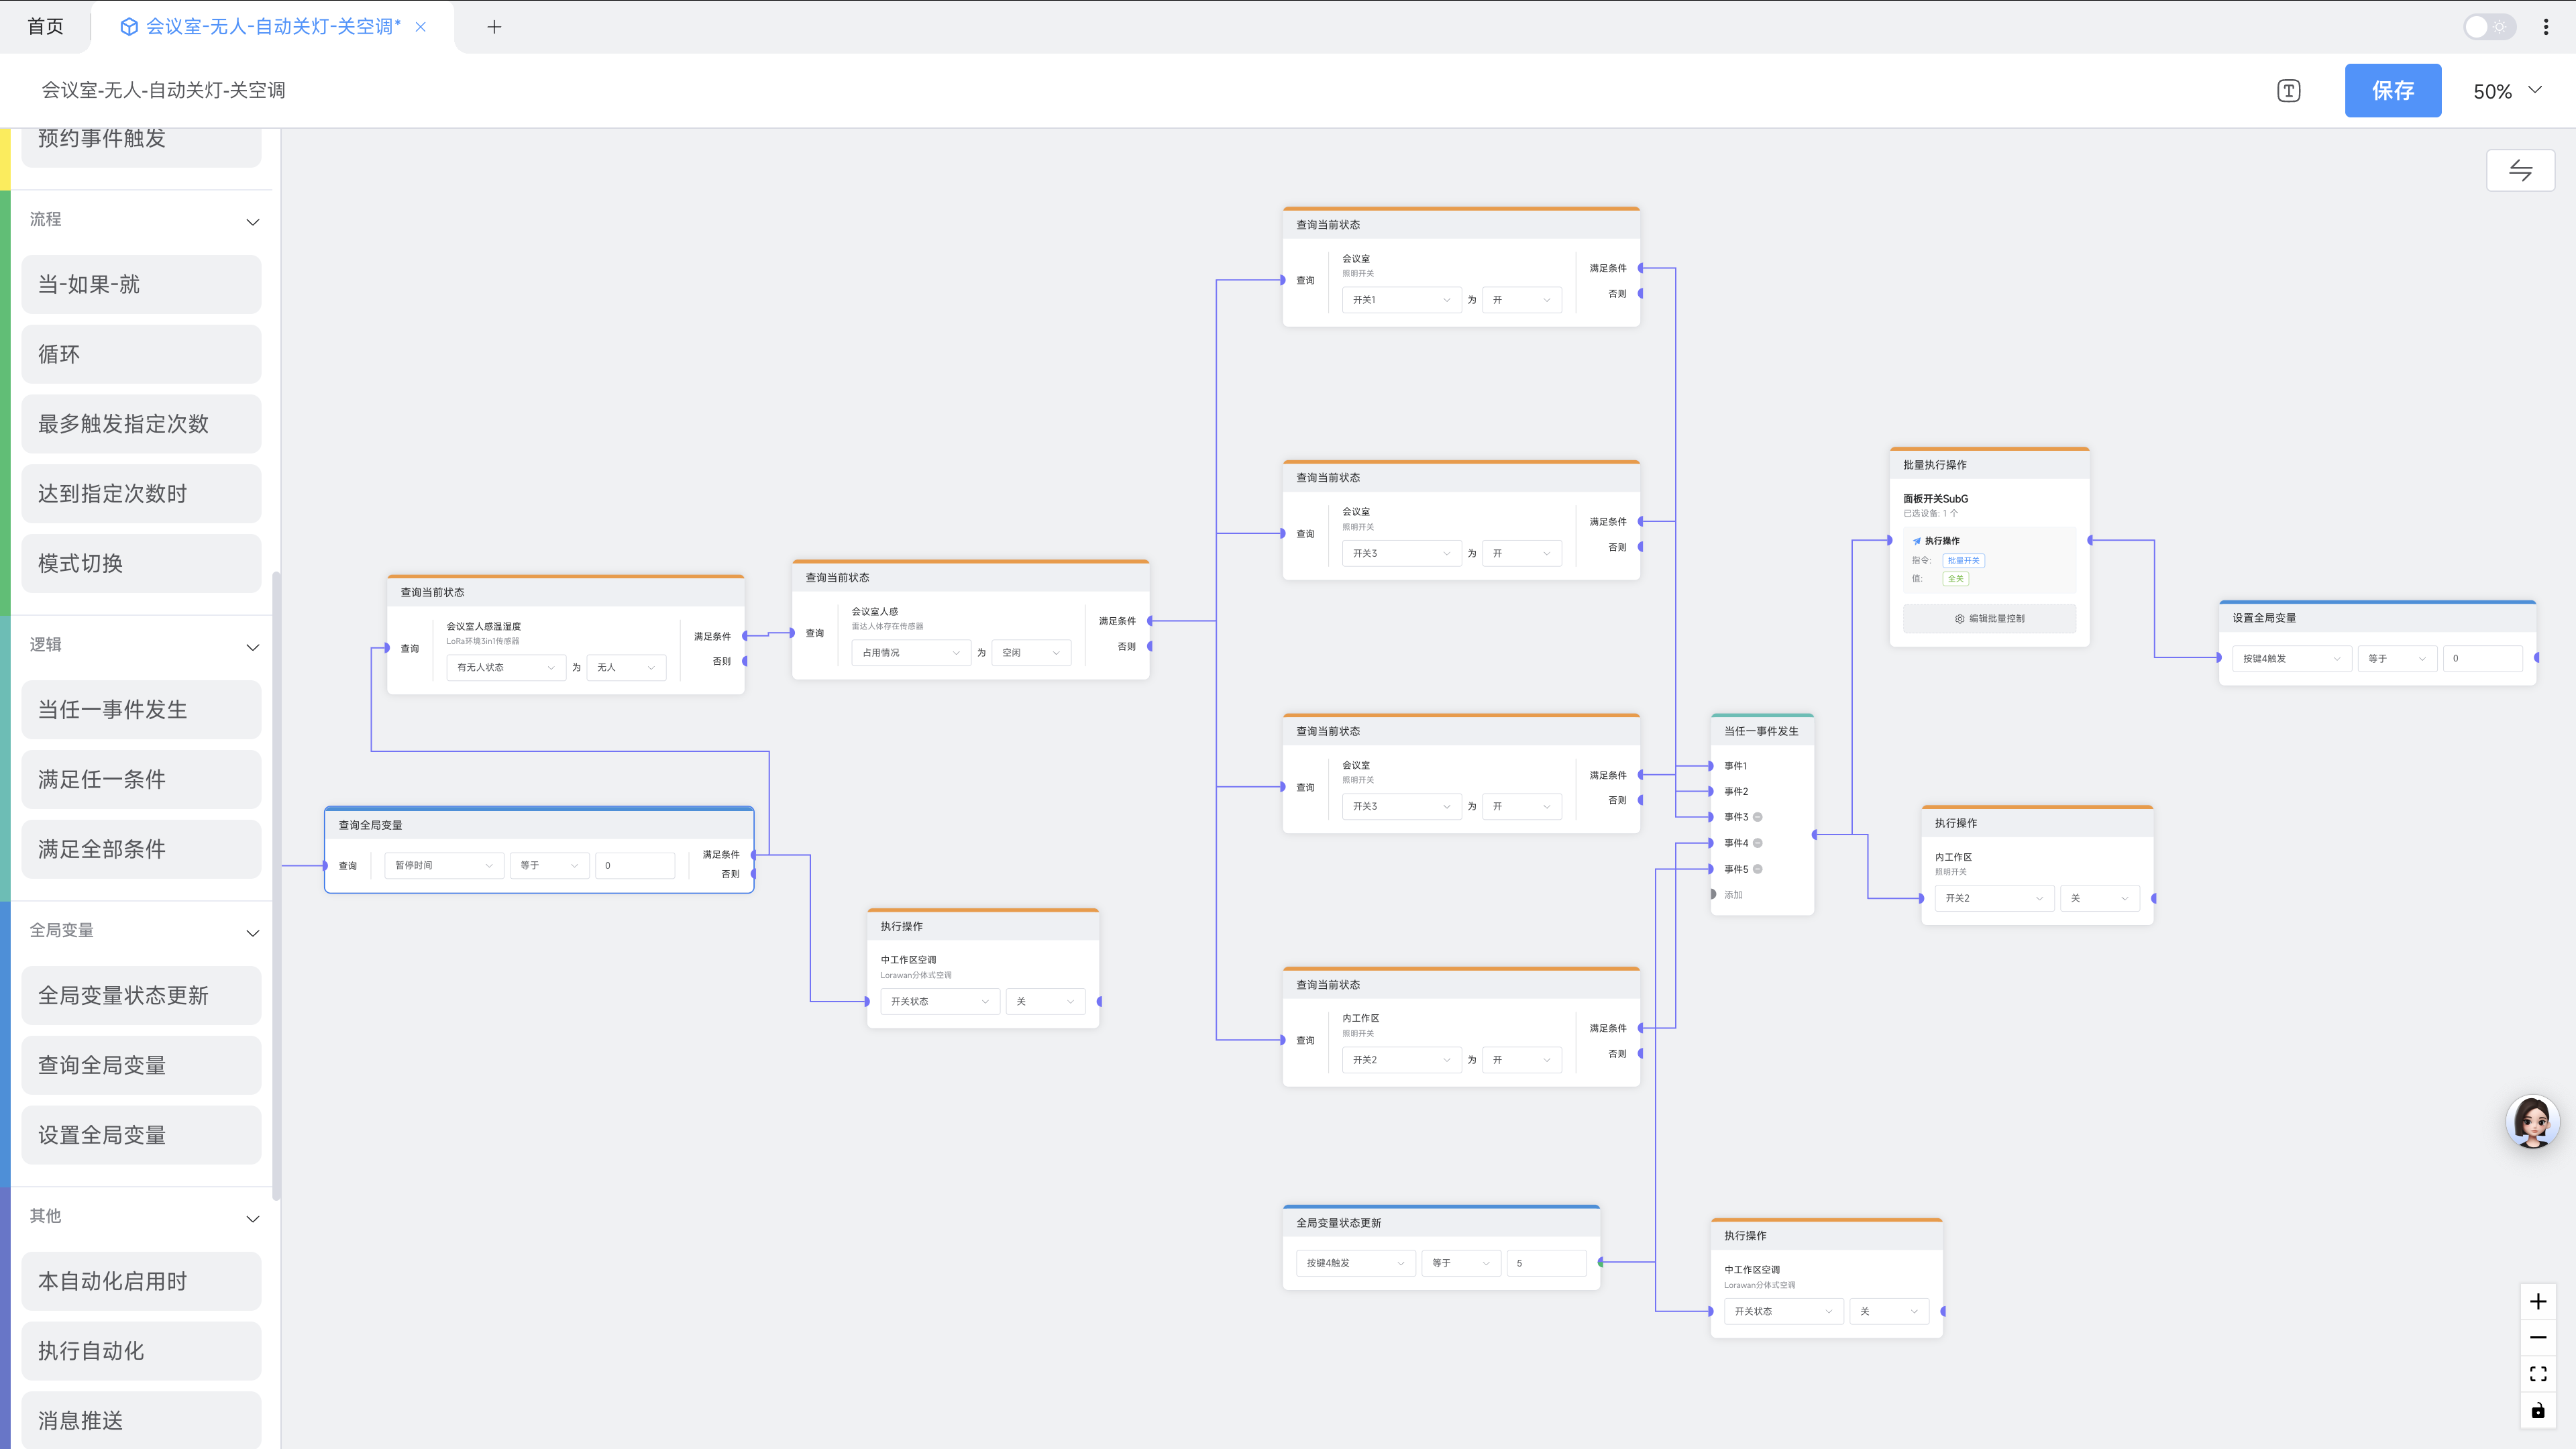
Task: Collapse the 流程 section in sidebar
Action: 252,221
